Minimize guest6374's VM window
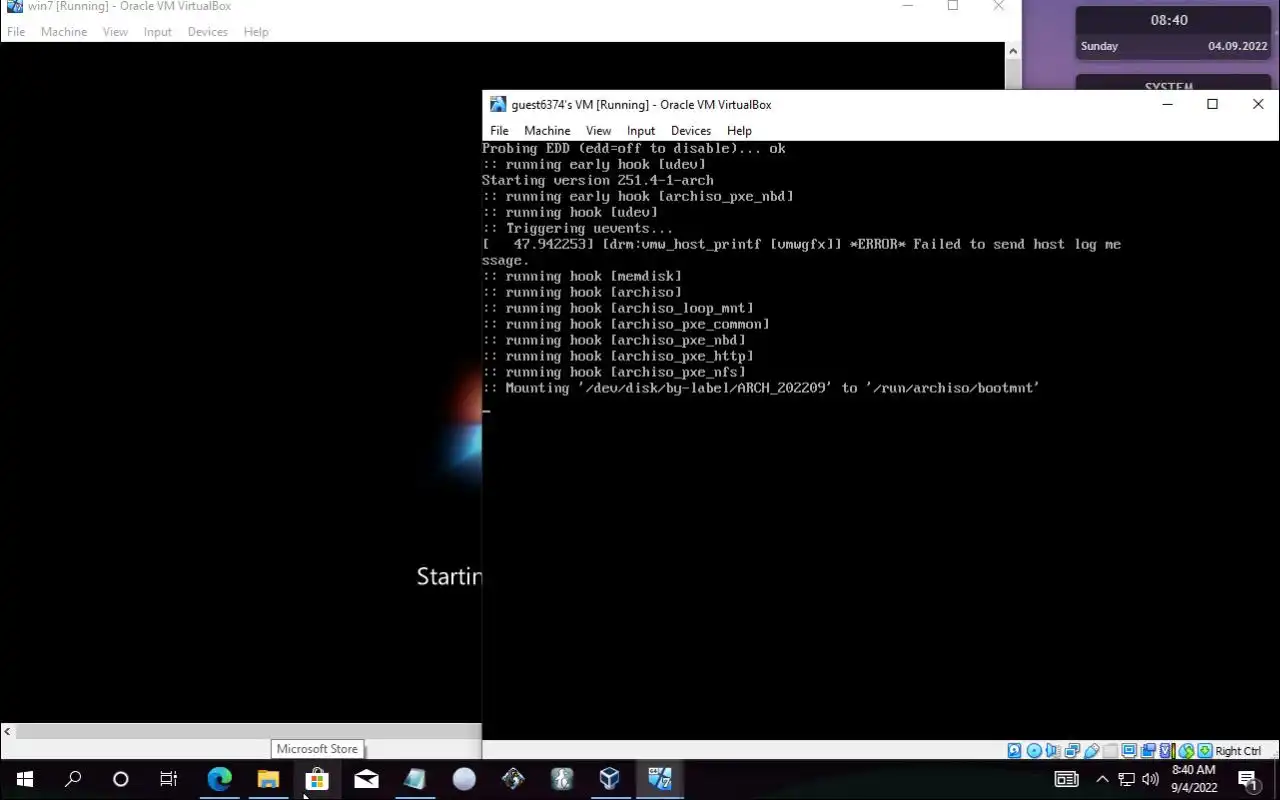 [x=1167, y=104]
